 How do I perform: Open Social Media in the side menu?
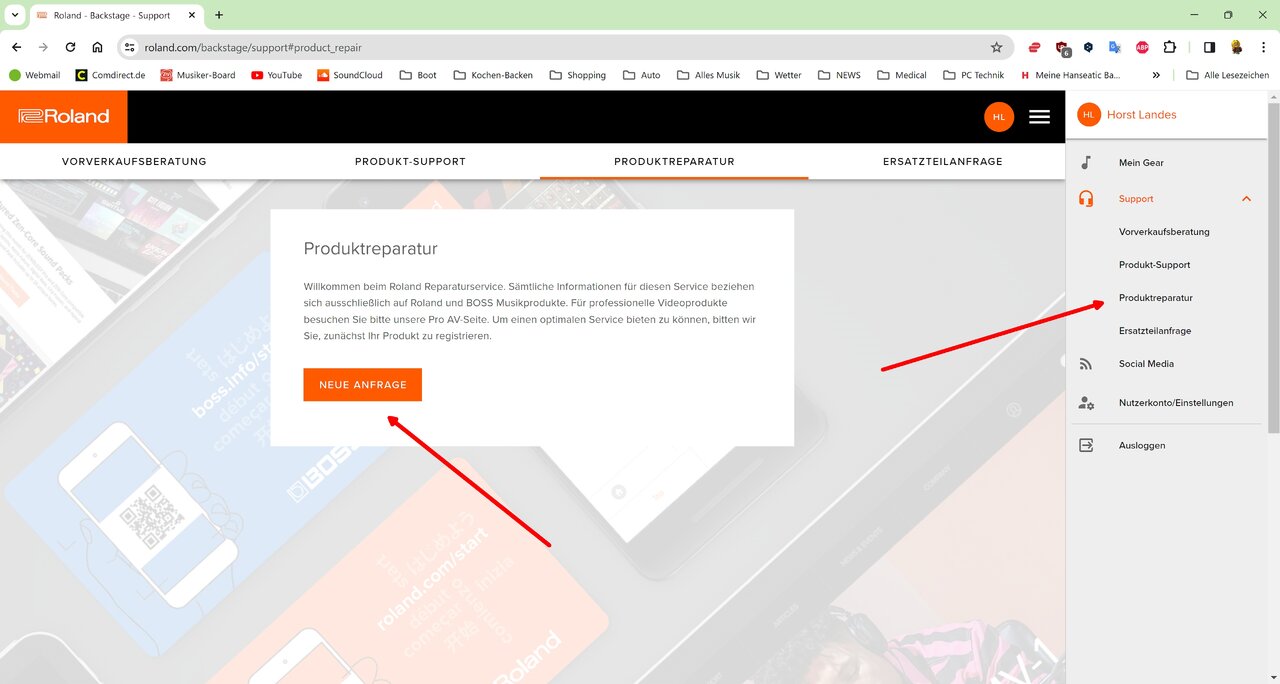(1146, 364)
